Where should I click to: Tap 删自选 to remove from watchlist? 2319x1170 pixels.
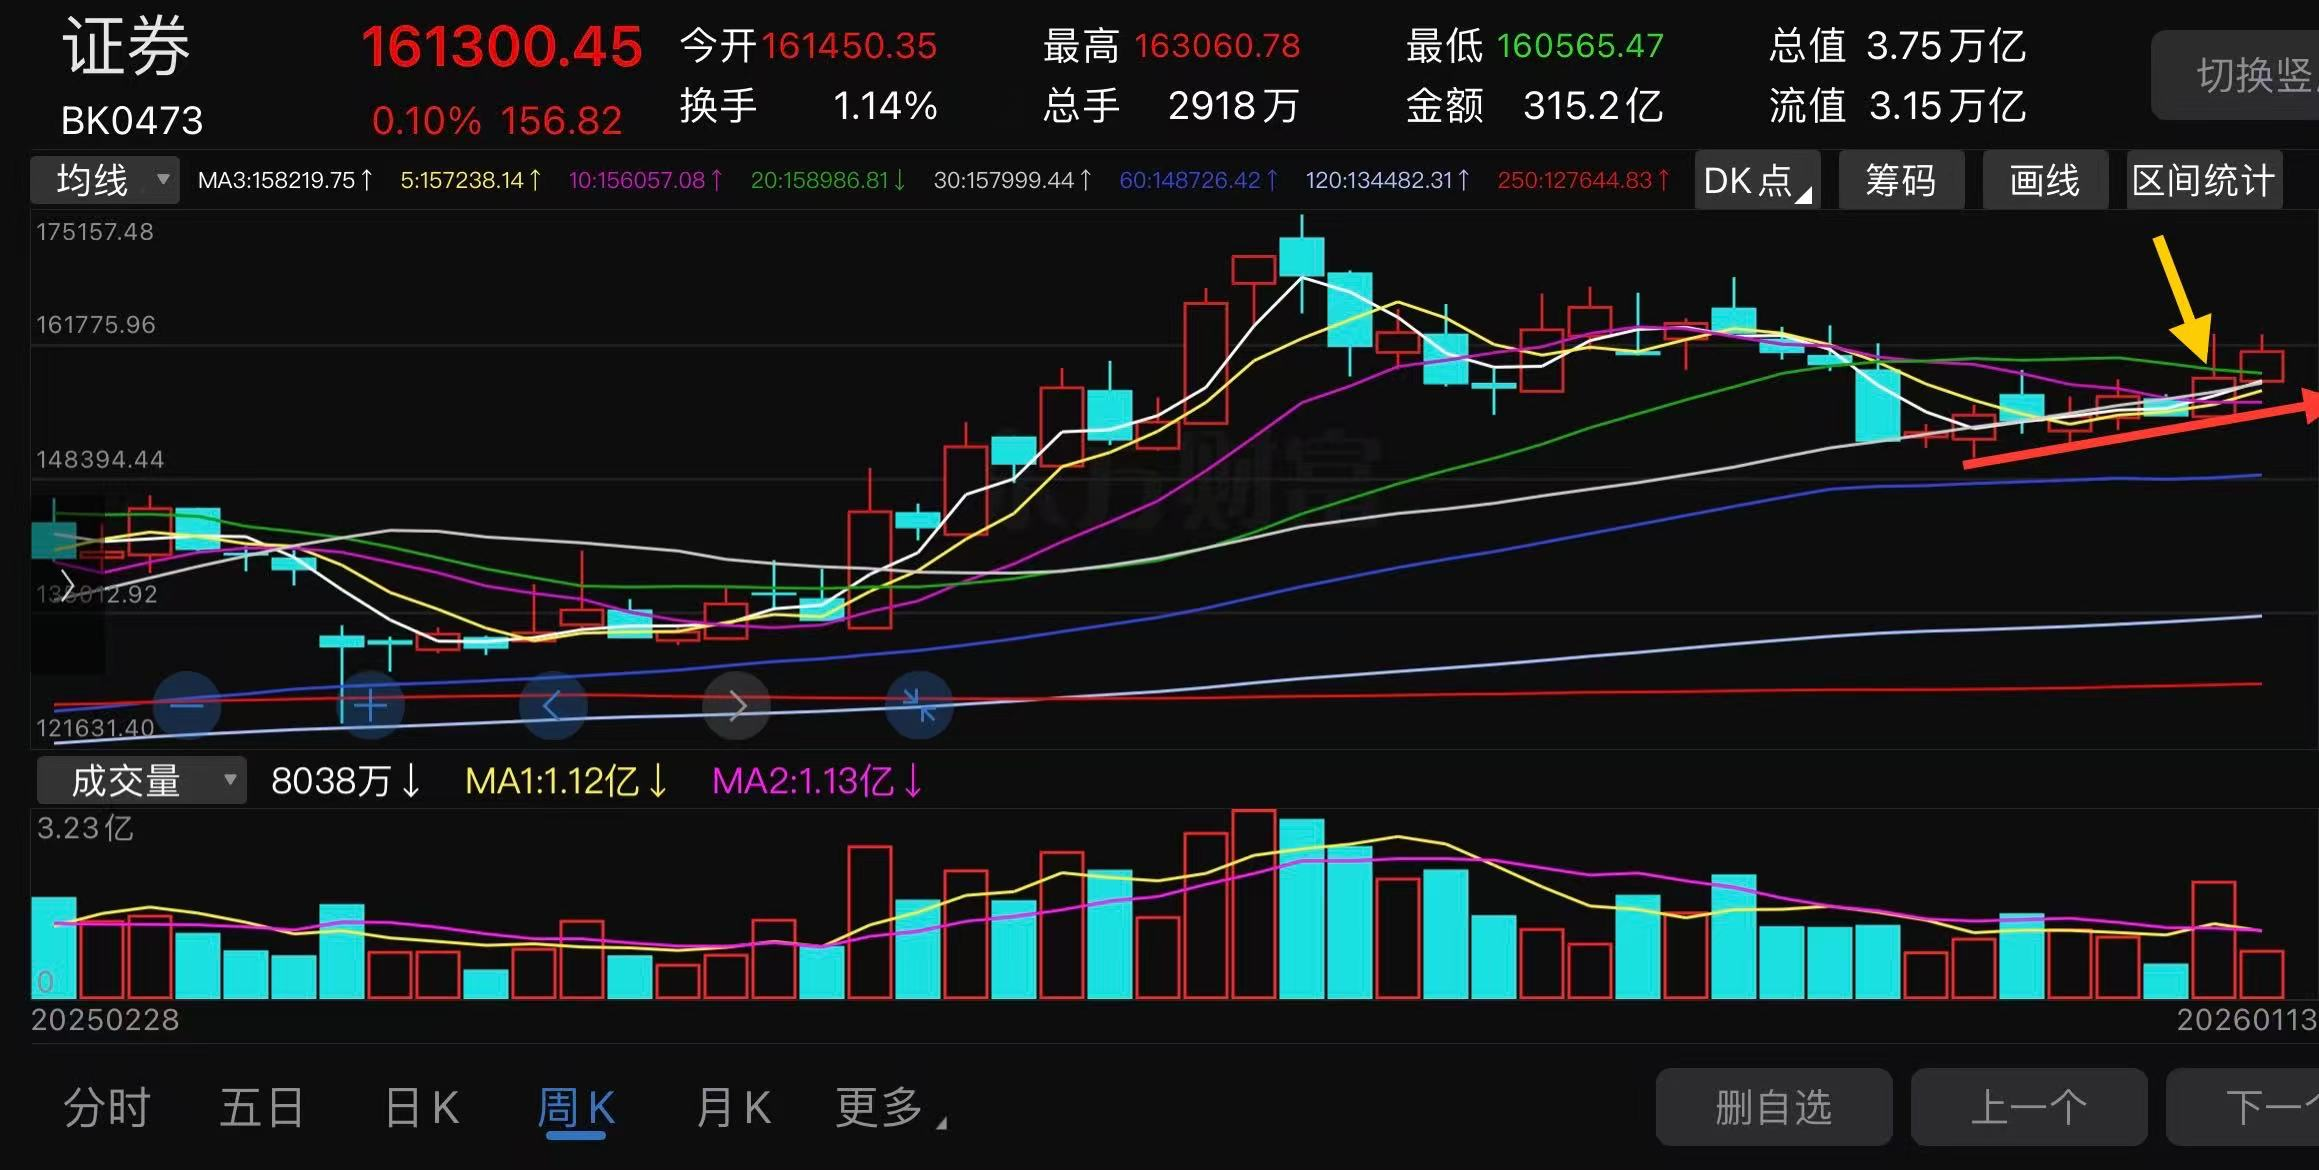[1773, 1107]
